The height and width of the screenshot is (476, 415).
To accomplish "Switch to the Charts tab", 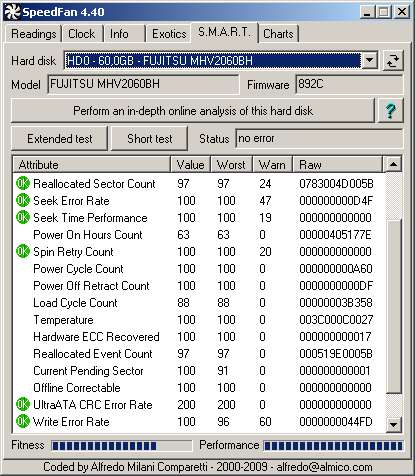I will [x=278, y=34].
